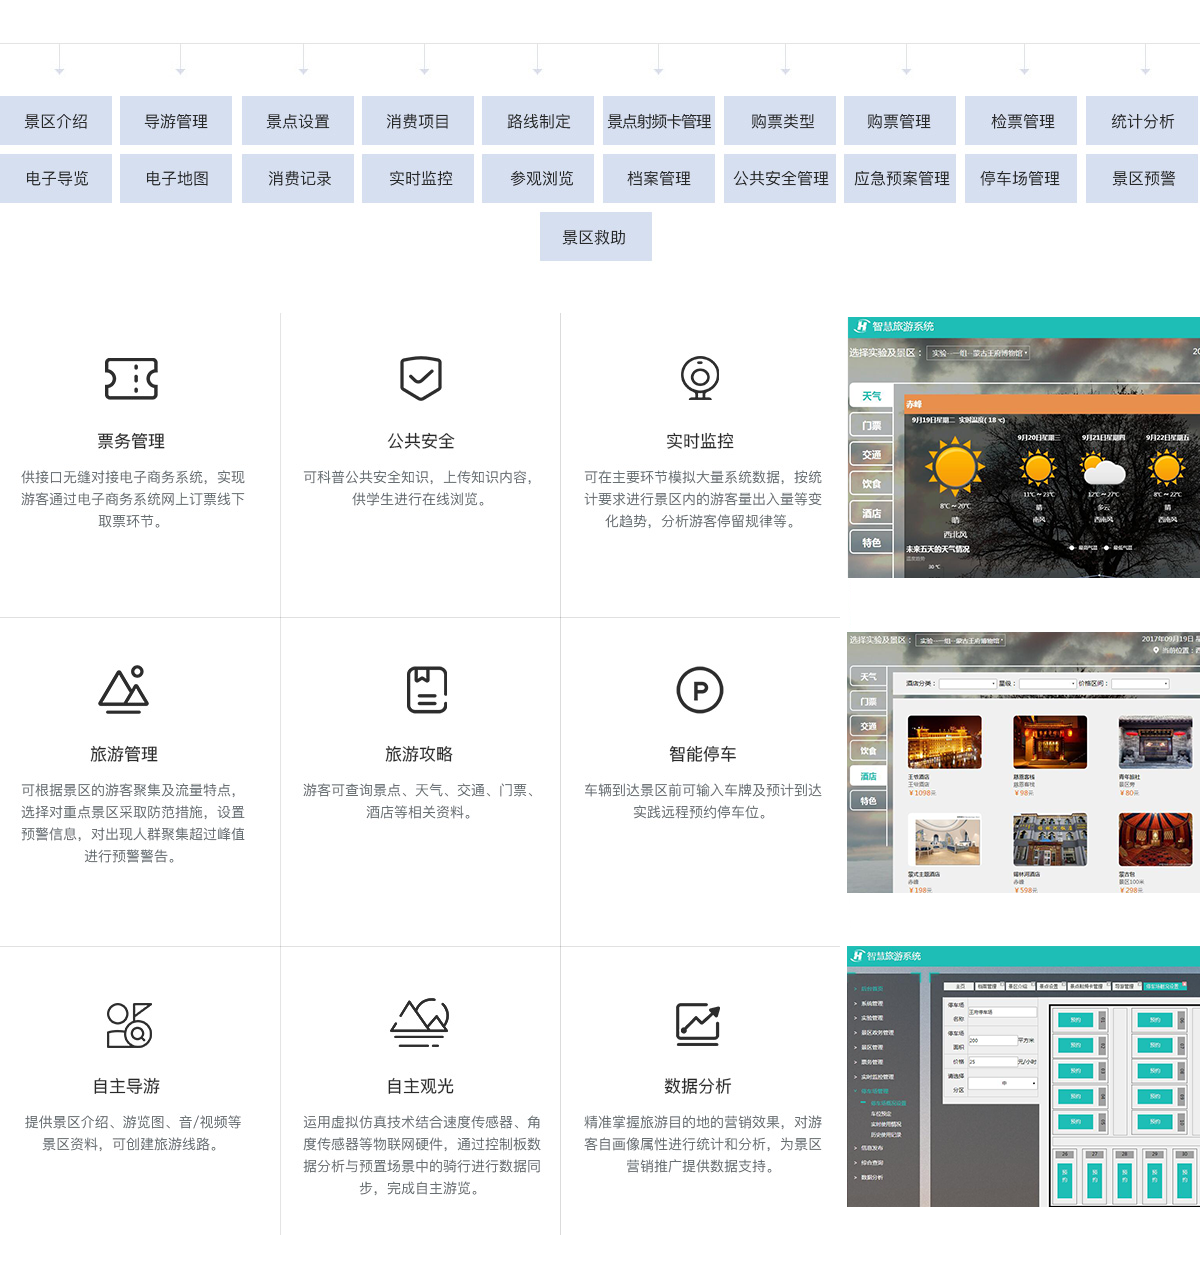Screen dimensions: 1200x1280
Task: Open the 选择实验及景区 dropdown in the hotel screenshot
Action: pyautogui.click(x=960, y=641)
